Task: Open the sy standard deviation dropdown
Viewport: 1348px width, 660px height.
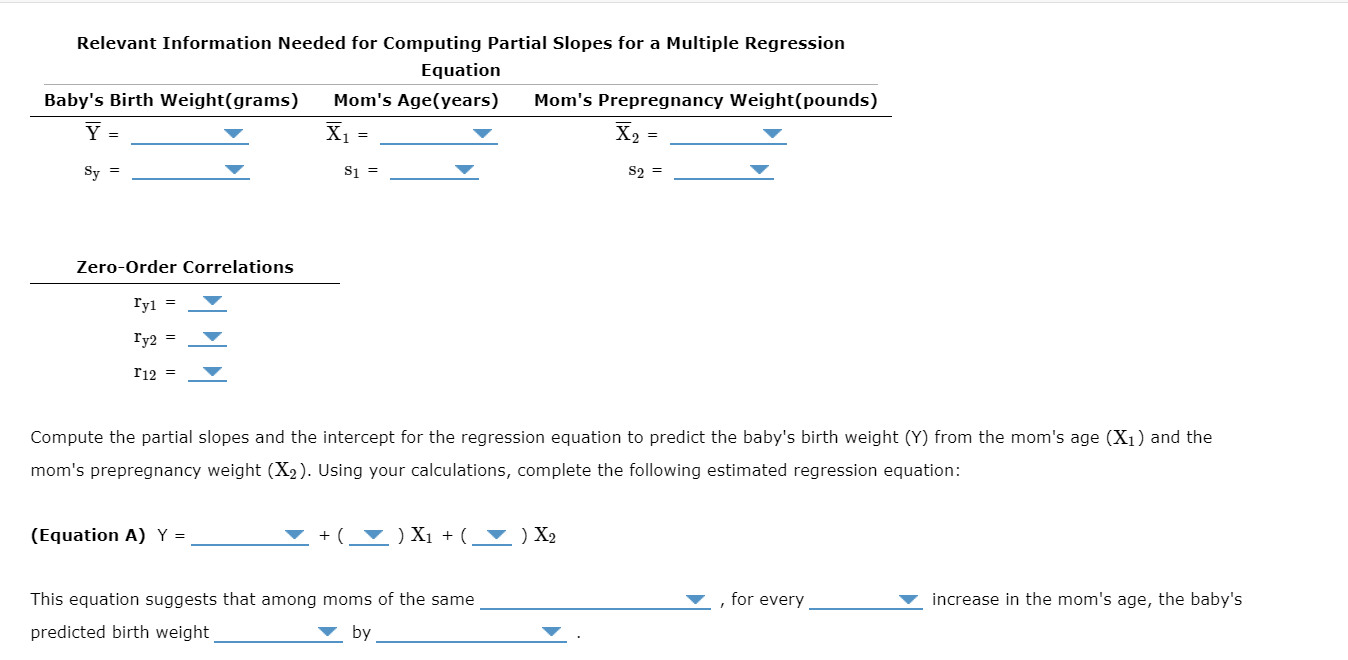Action: 233,169
